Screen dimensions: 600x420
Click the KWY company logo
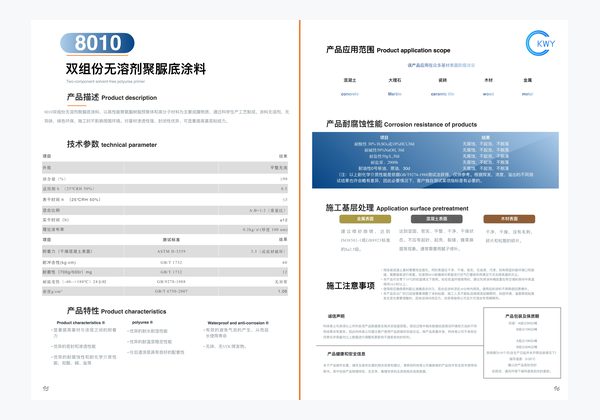click(x=540, y=43)
